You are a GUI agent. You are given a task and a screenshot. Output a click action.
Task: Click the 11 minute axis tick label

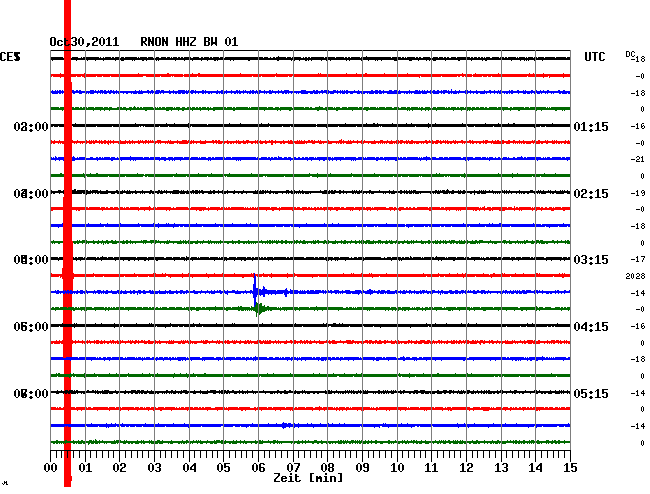431,468
